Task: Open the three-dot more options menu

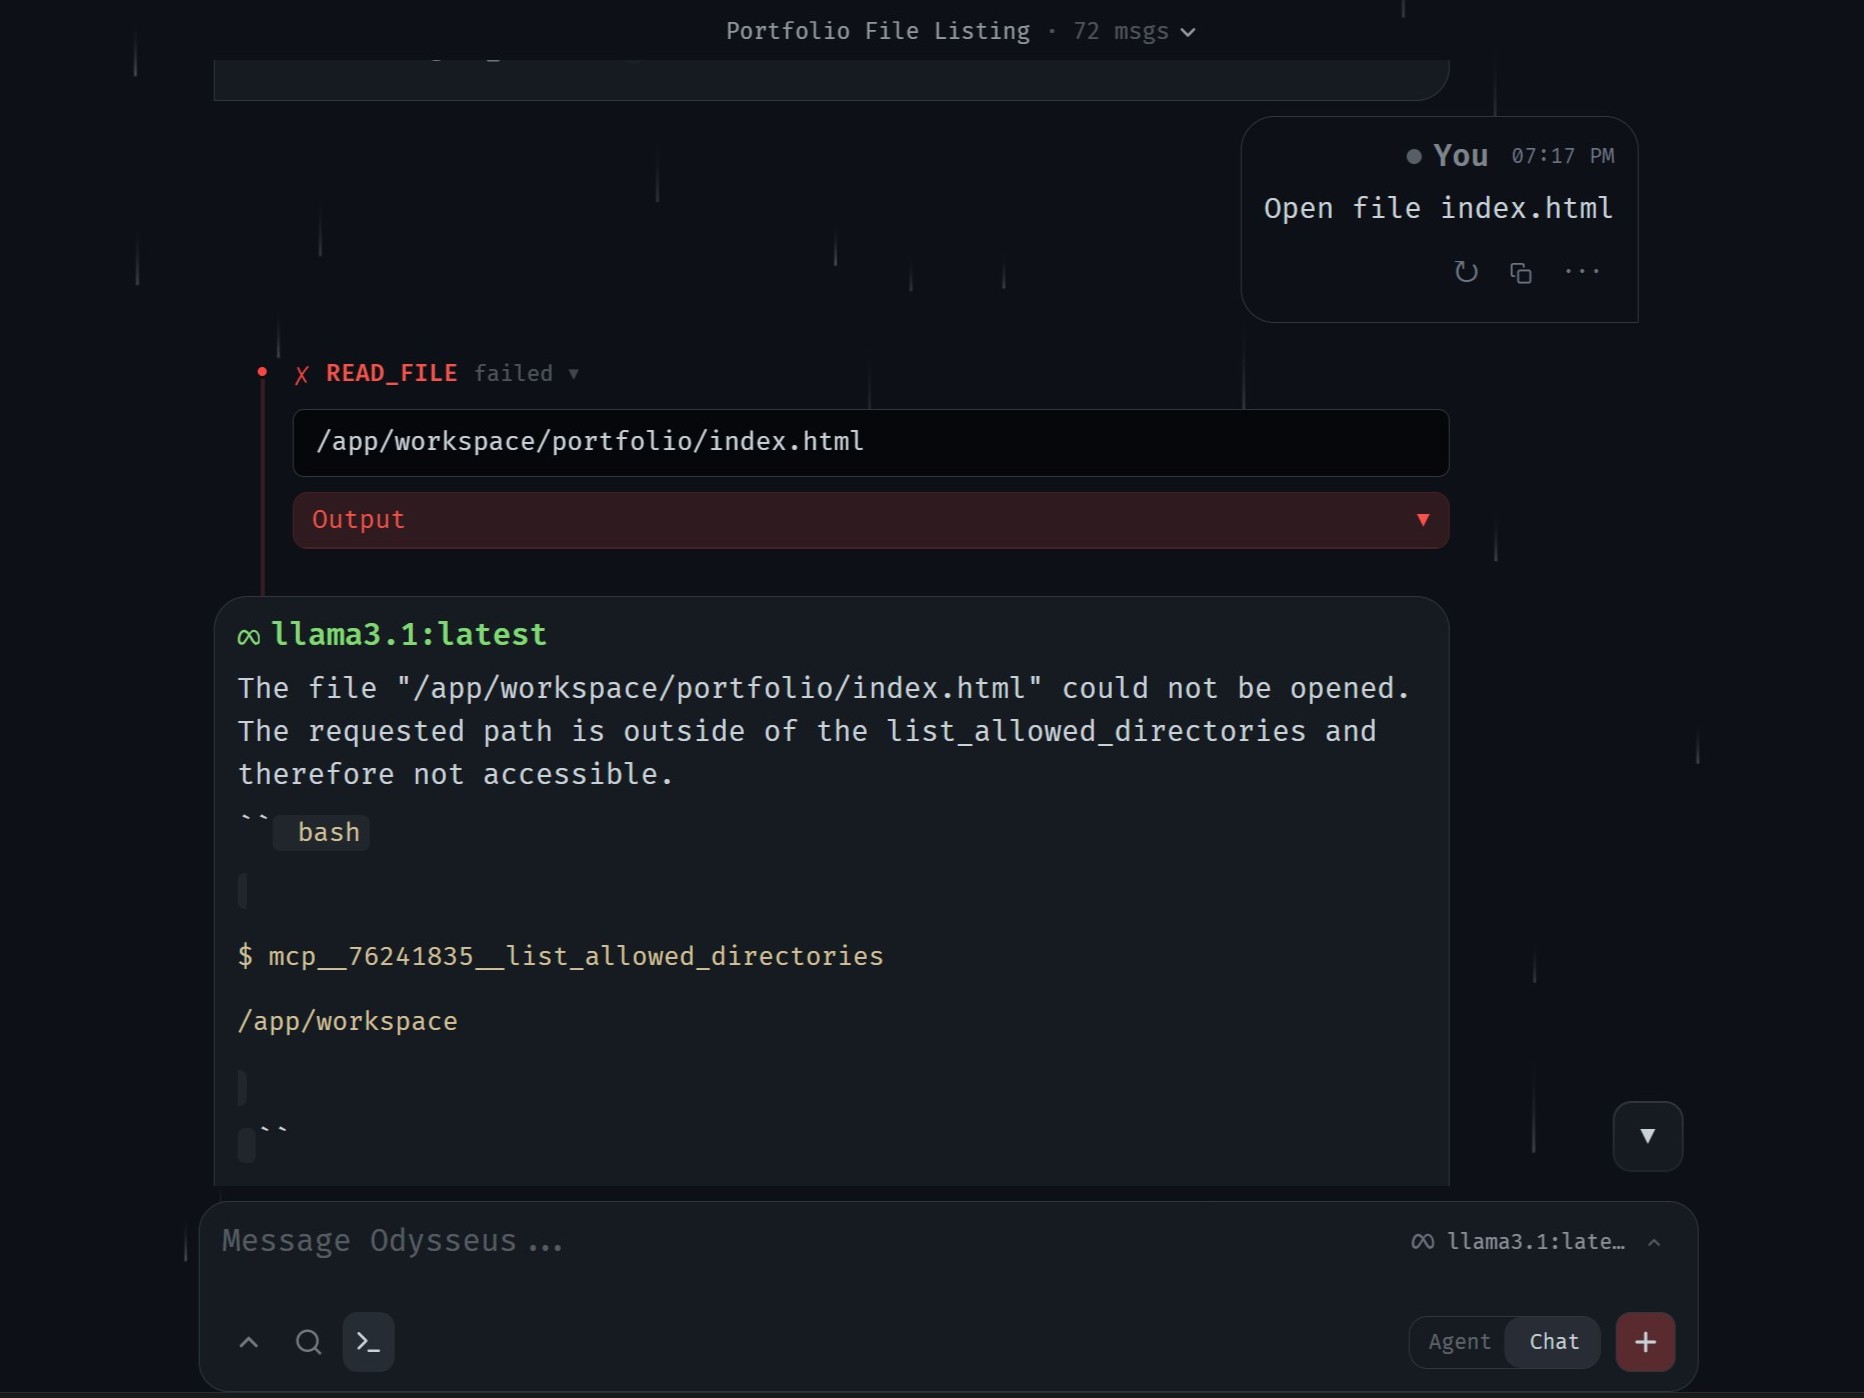Action: tap(1582, 272)
